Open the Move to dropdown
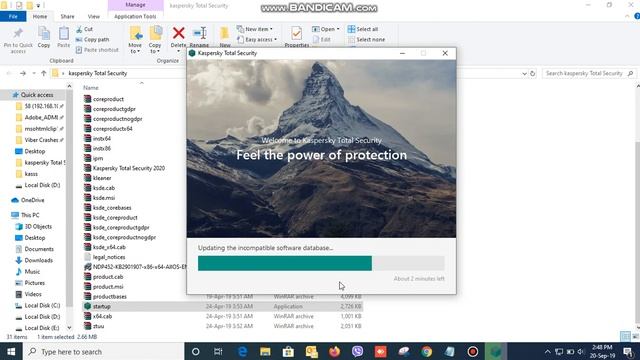 tap(135, 40)
